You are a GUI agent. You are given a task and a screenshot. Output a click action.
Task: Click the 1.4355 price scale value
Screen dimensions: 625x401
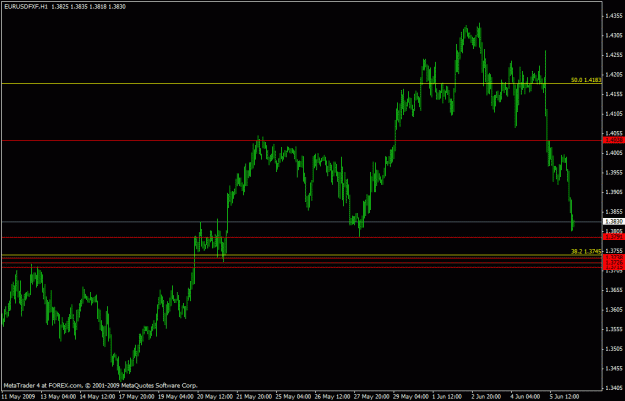click(x=614, y=16)
